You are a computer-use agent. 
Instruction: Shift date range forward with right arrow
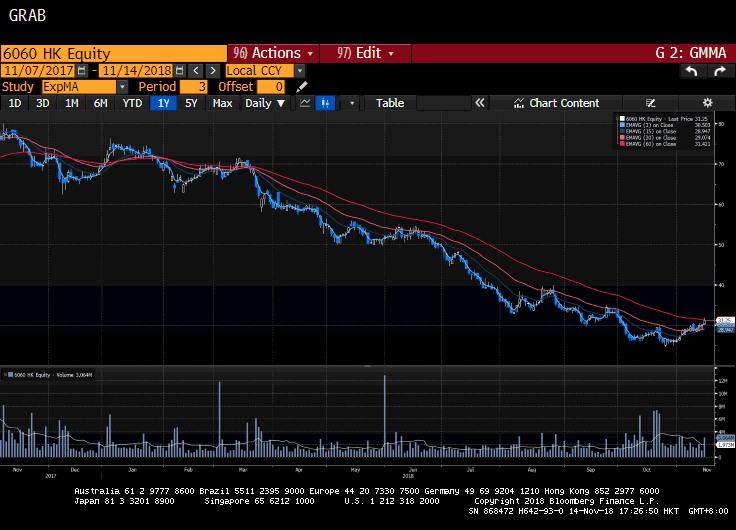point(213,71)
